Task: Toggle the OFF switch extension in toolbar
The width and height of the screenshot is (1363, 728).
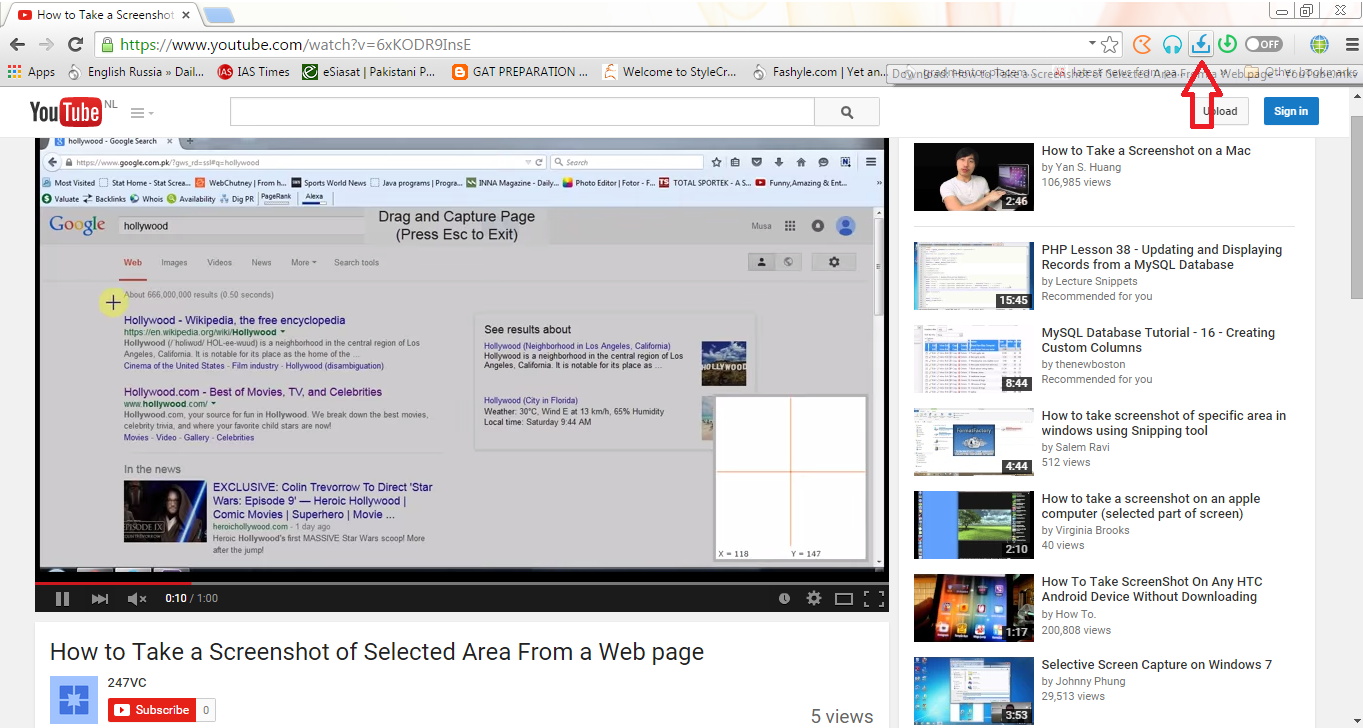Action: [1264, 44]
